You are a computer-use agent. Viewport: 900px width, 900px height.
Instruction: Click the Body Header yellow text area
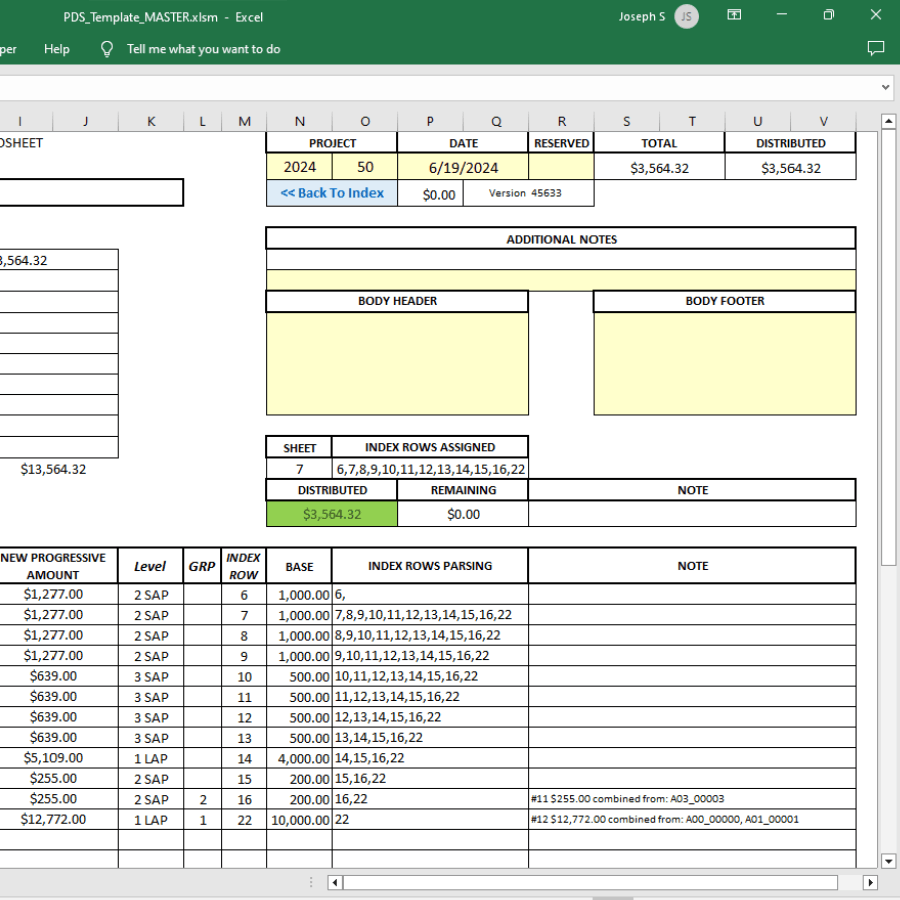pyautogui.click(x=397, y=363)
